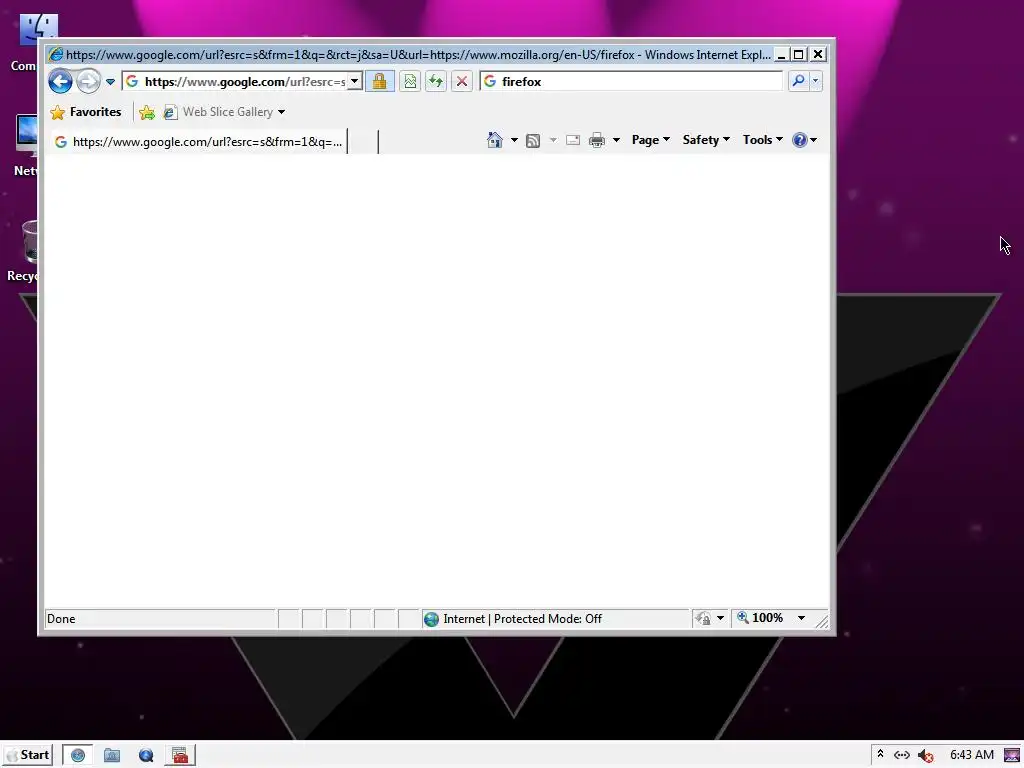Expand the zoom level dropdown arrow
The image size is (1024, 768).
pyautogui.click(x=801, y=618)
